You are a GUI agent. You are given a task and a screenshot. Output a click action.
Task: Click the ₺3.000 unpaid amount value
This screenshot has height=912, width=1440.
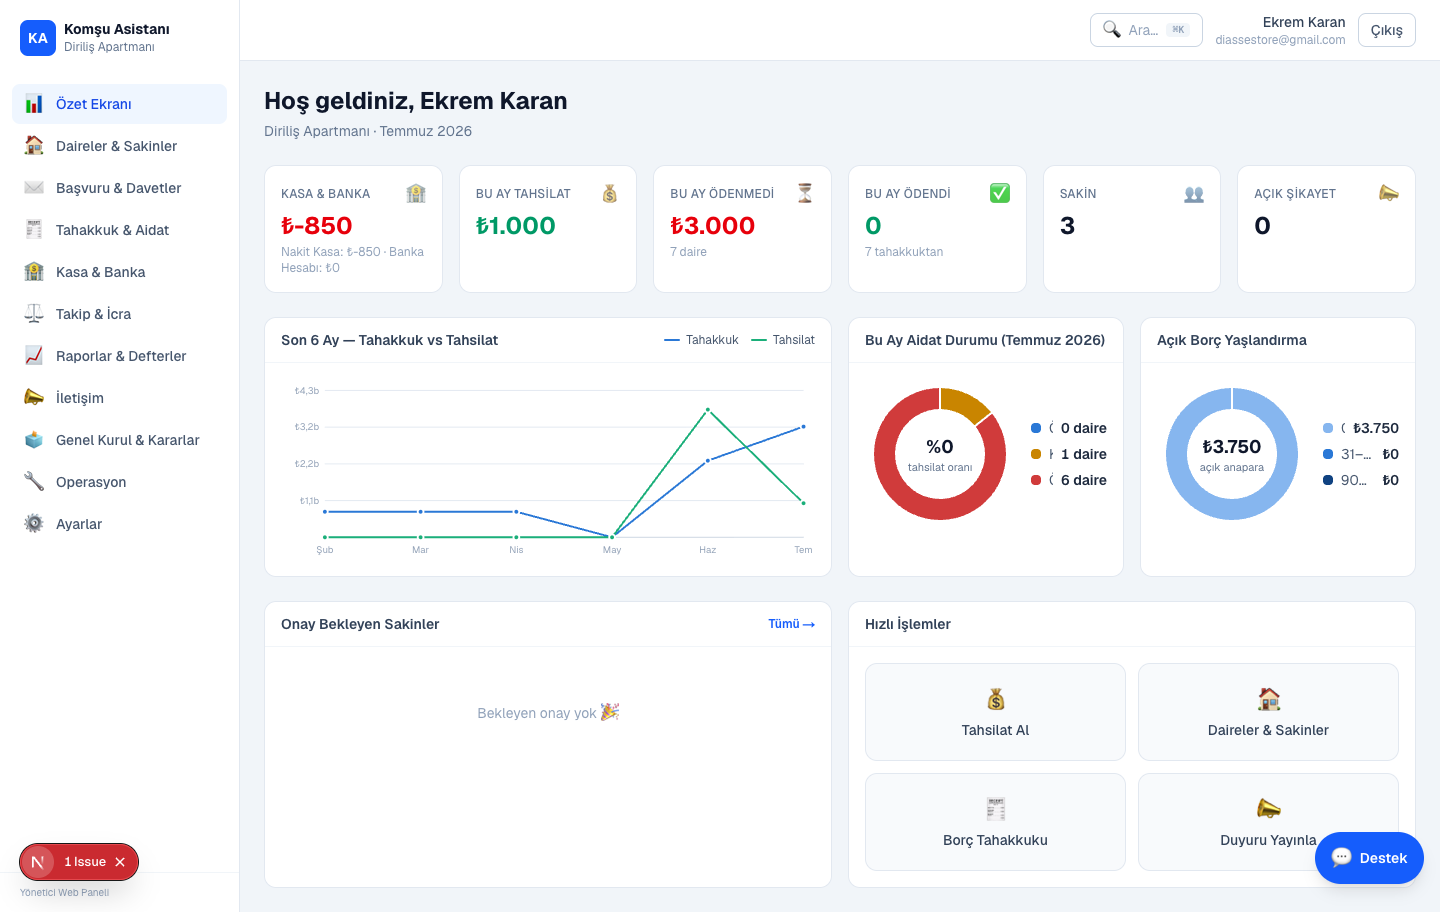click(713, 226)
